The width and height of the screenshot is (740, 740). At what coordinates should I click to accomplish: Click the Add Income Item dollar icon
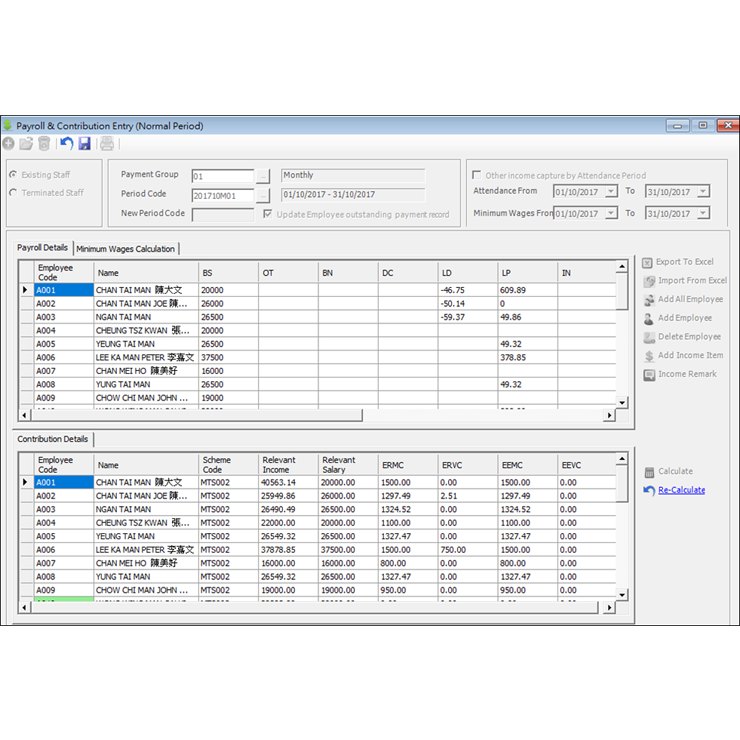click(649, 356)
